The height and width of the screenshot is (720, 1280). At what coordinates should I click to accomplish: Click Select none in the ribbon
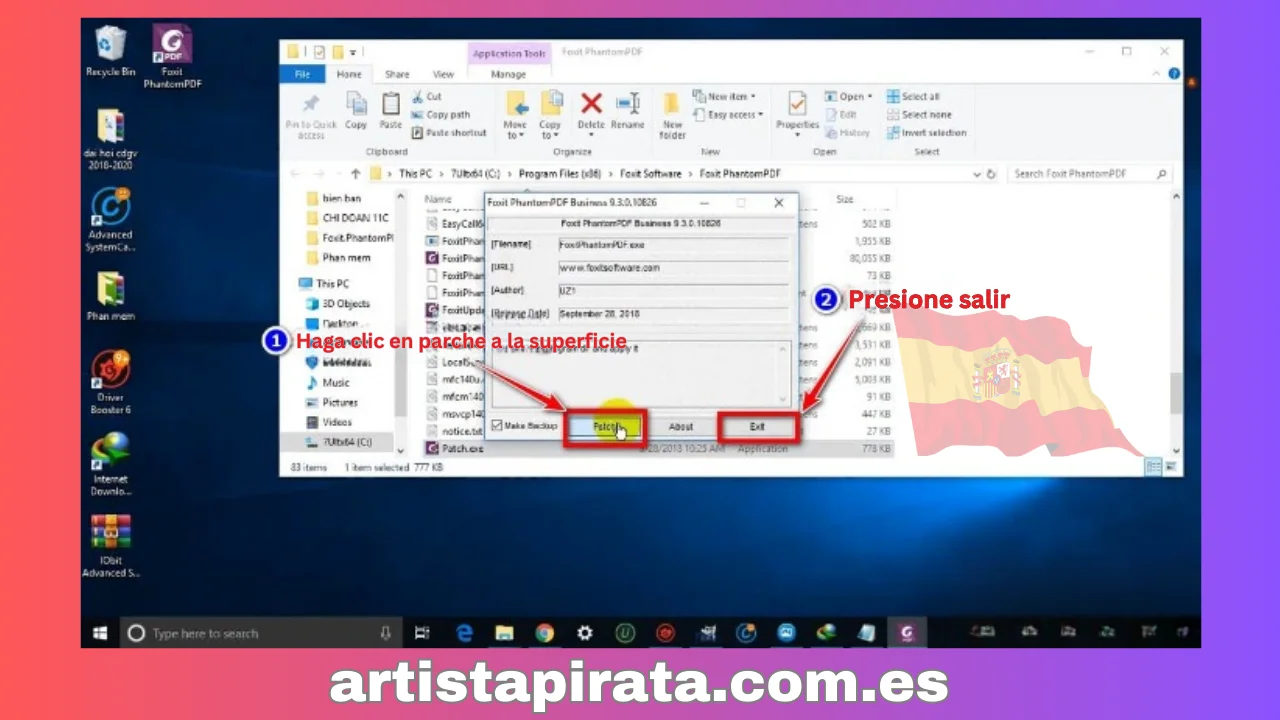pos(919,115)
